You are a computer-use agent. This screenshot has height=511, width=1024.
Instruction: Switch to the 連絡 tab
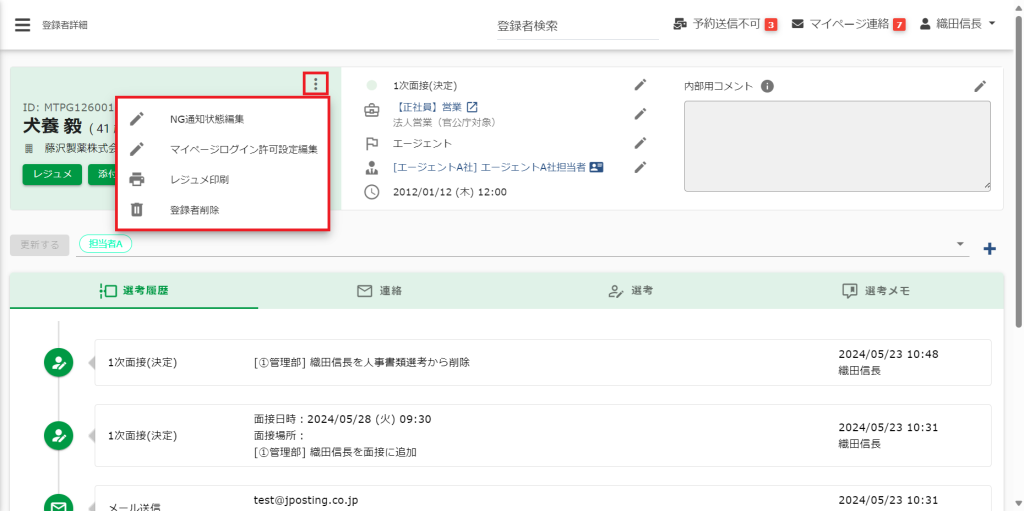[x=380, y=291]
